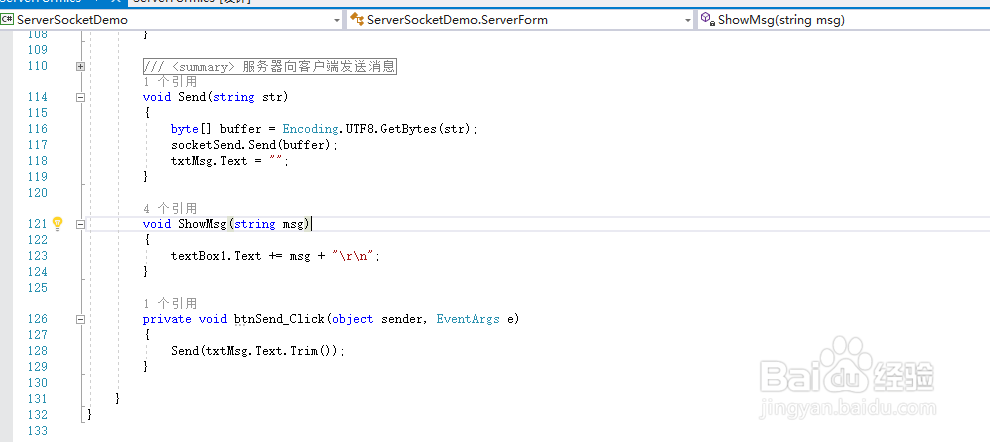Click line number 128 in the margin
This screenshot has height=442, width=990.
coord(38,350)
